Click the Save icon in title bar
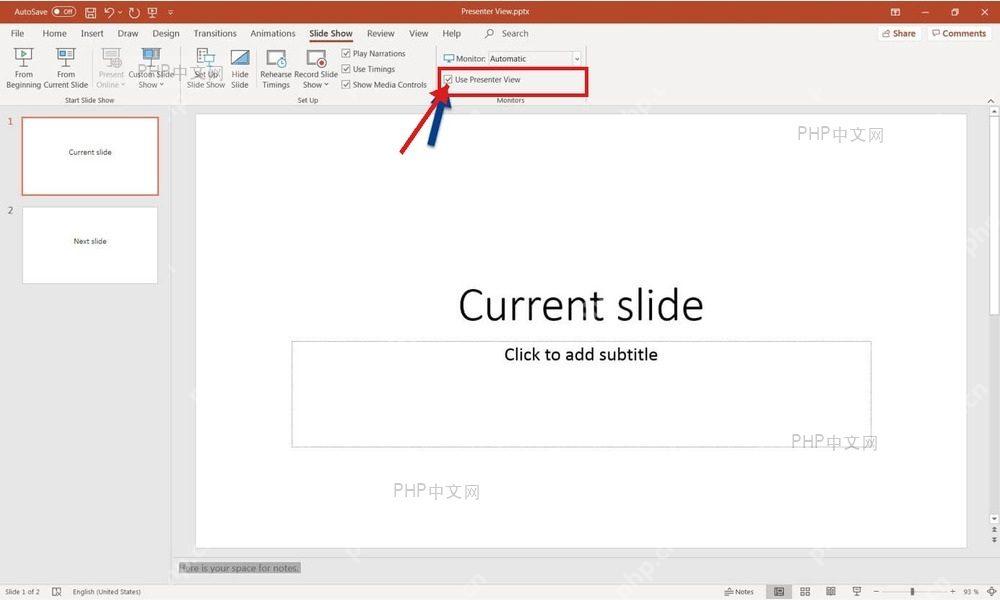 point(91,12)
